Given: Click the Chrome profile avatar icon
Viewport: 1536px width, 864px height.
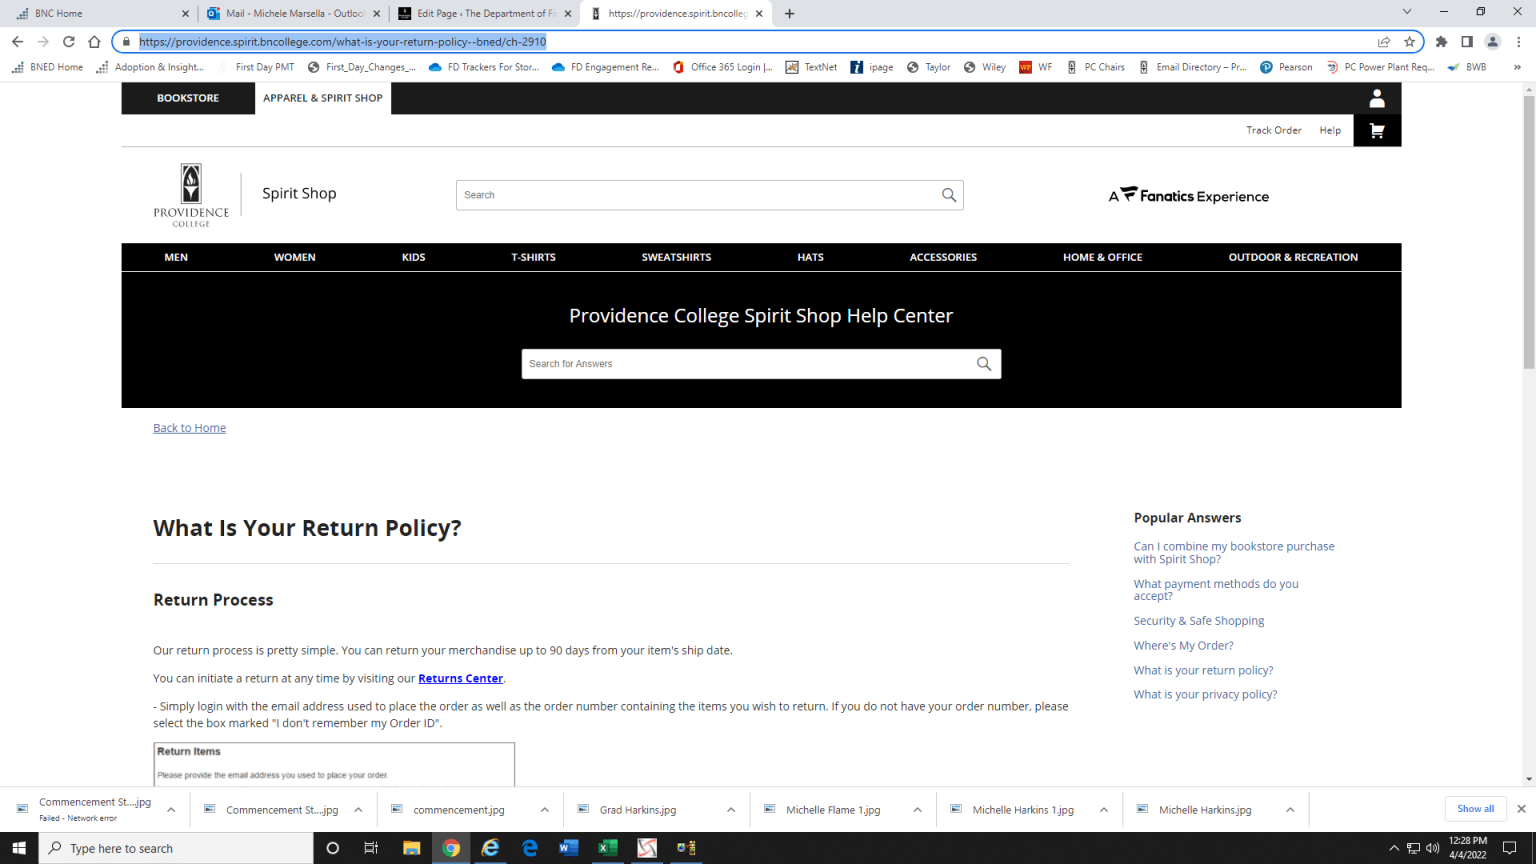Looking at the screenshot, I should click(1492, 41).
